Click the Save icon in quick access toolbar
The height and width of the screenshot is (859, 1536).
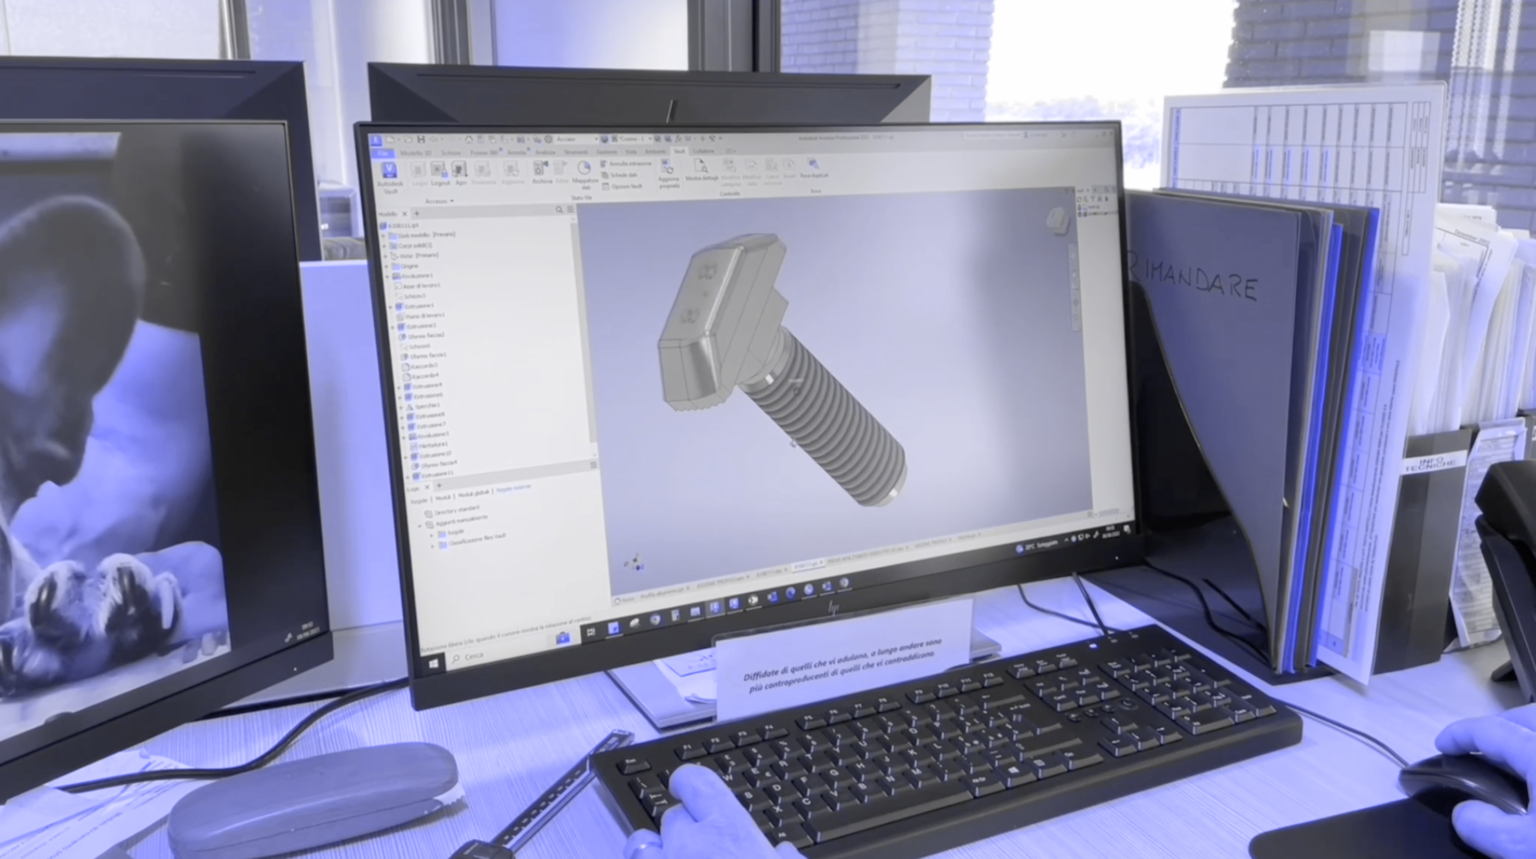point(421,140)
